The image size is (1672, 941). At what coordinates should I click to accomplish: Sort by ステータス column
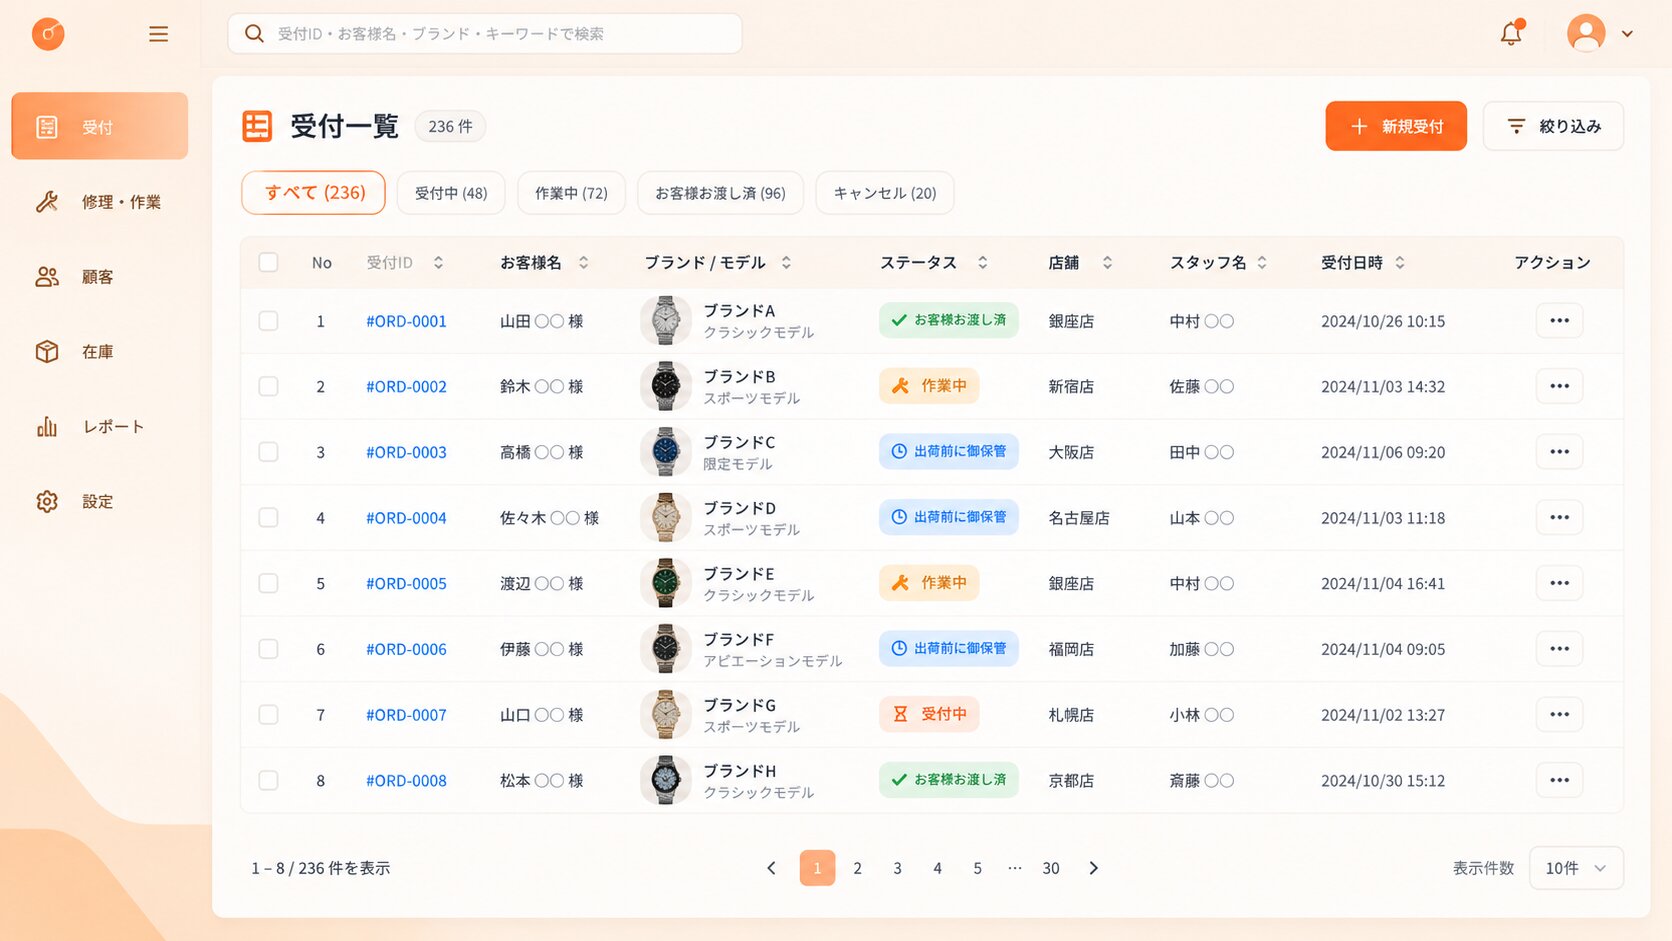pos(983,262)
